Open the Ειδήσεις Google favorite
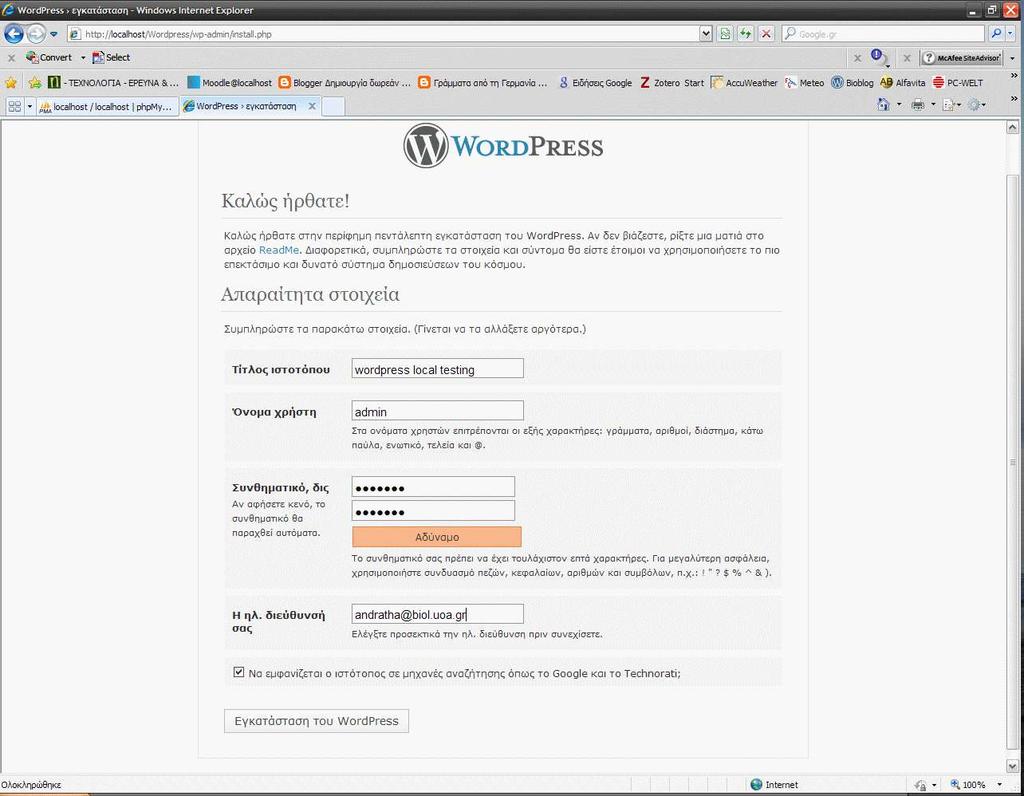Viewport: 1024px width, 796px height. (595, 83)
